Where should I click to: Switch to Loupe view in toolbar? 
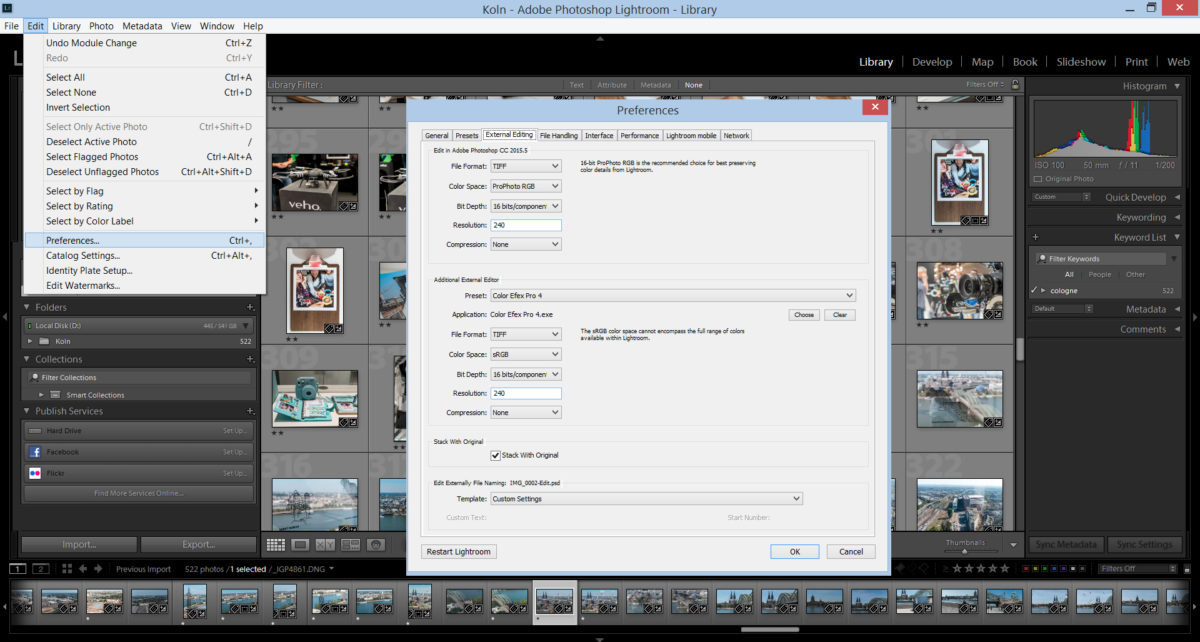pos(300,545)
